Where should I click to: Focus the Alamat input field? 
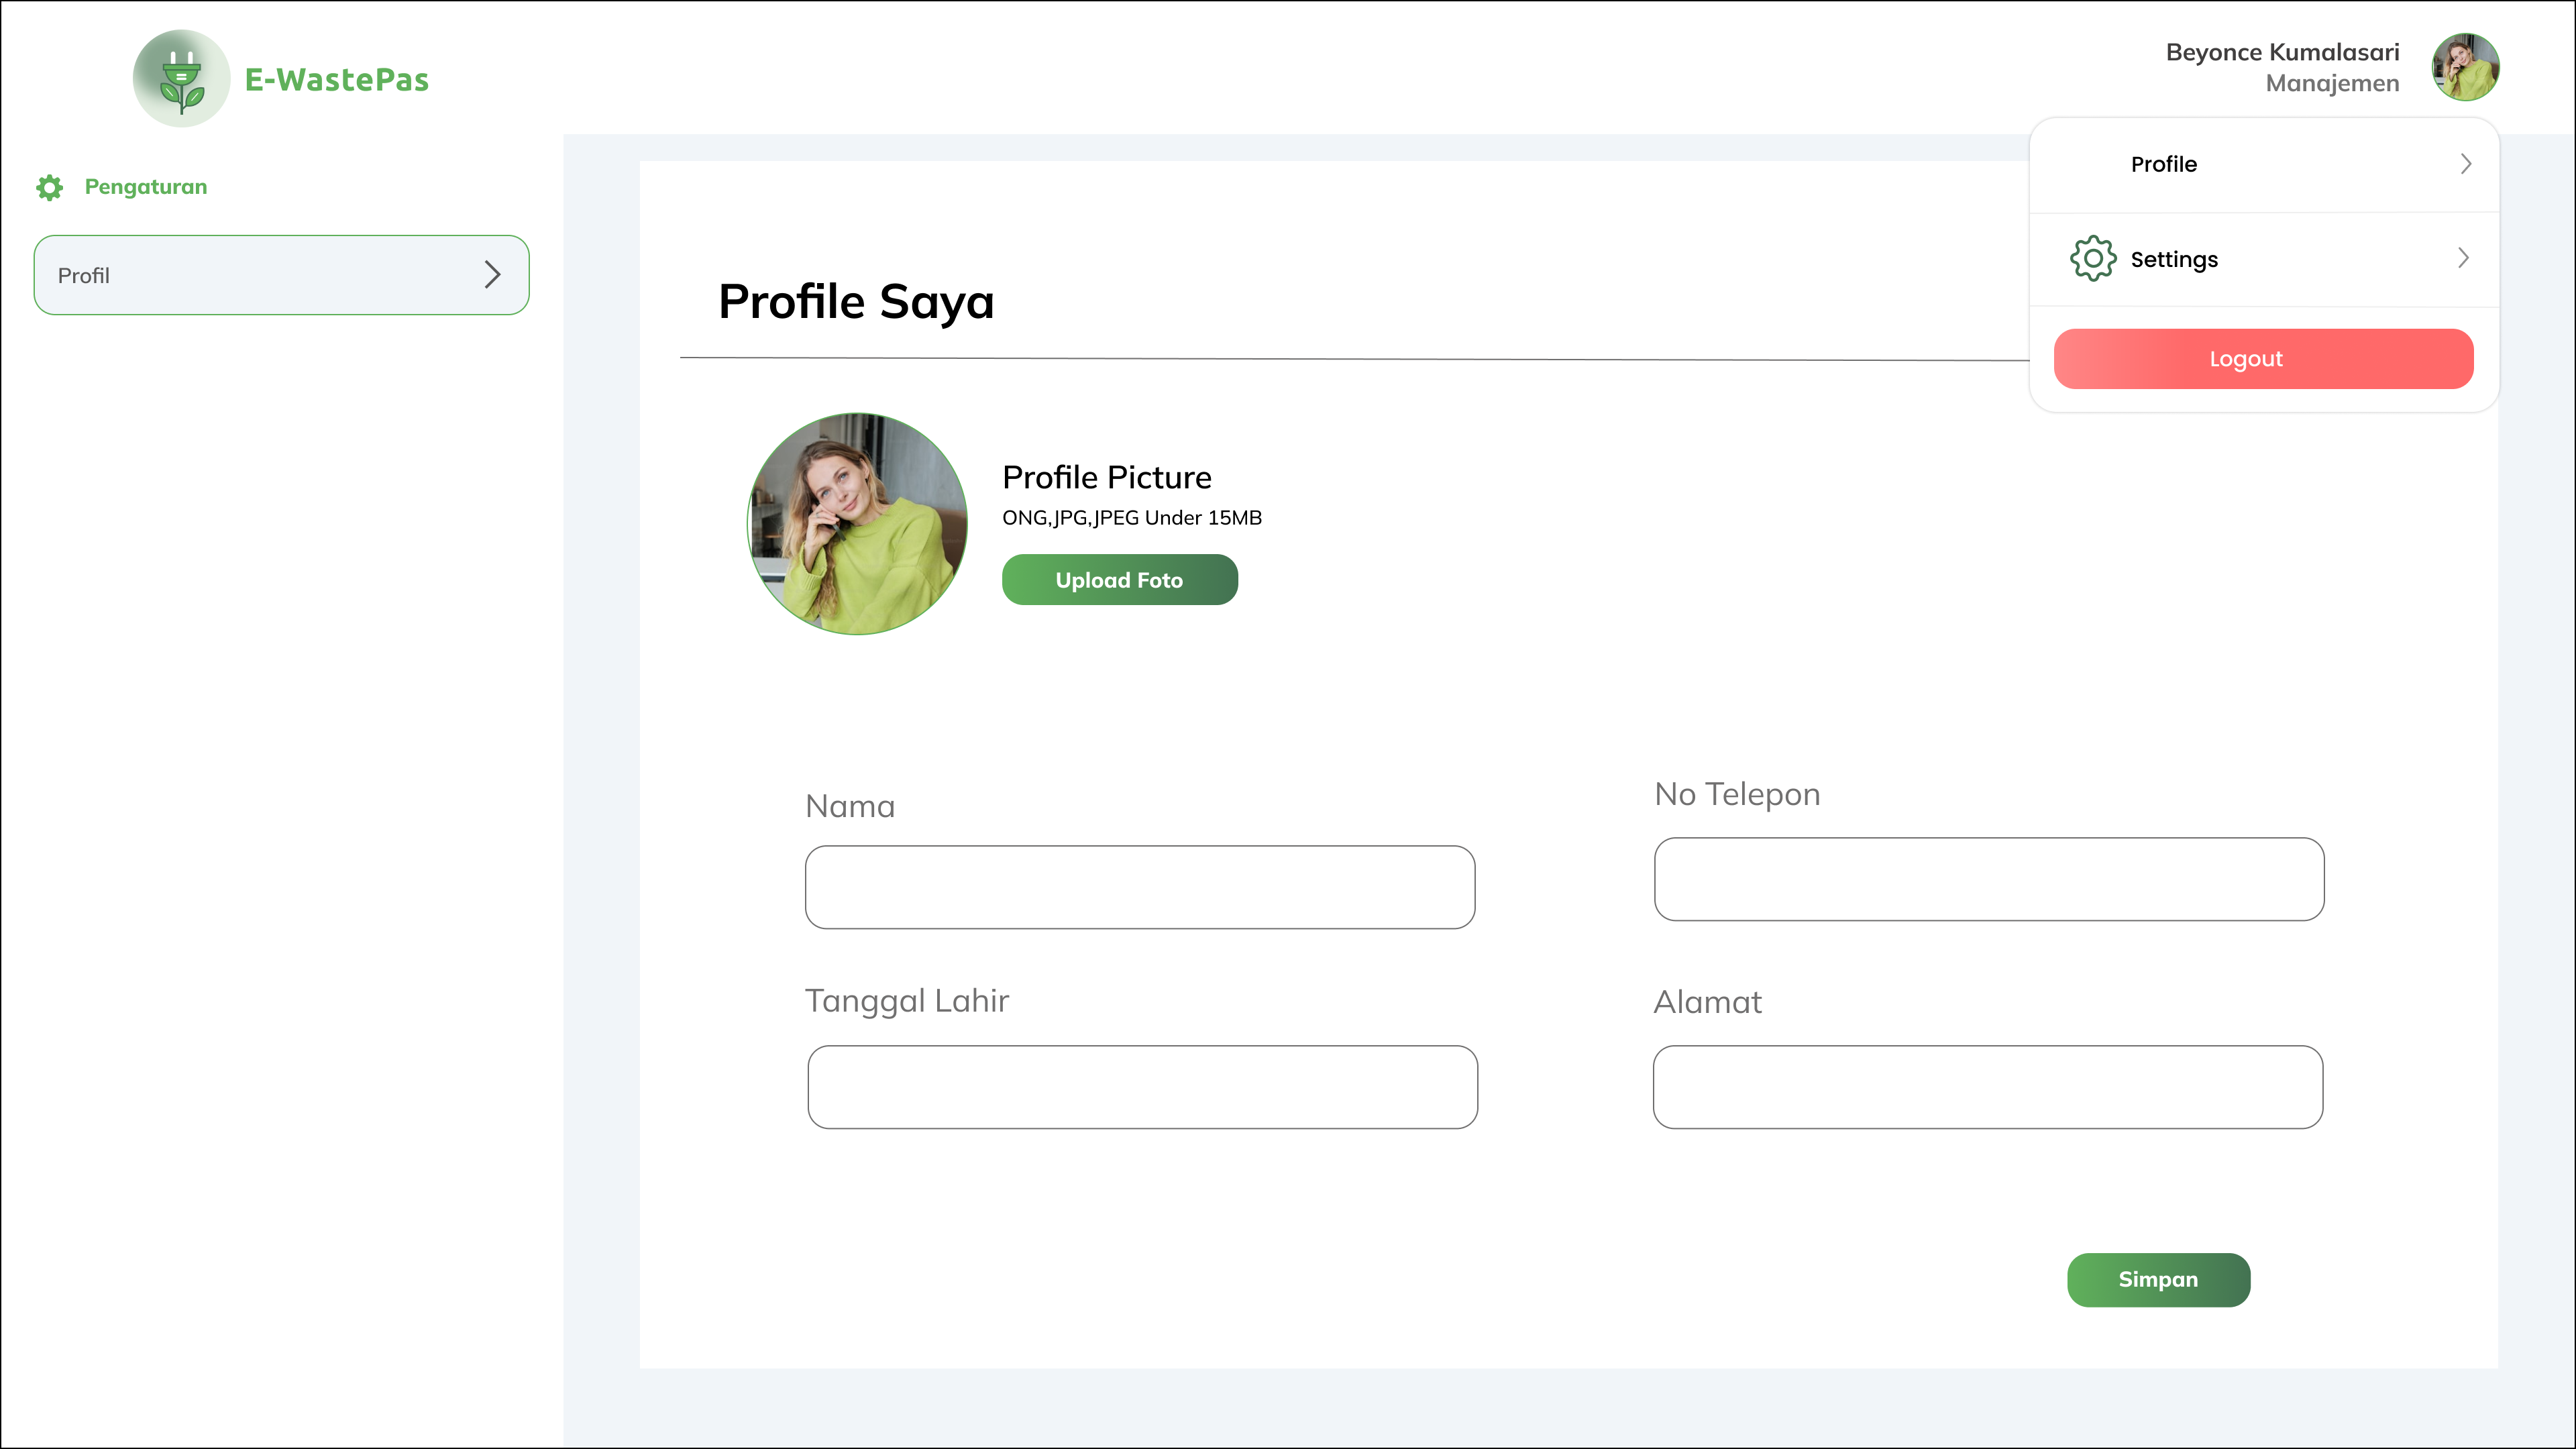pos(1987,1087)
